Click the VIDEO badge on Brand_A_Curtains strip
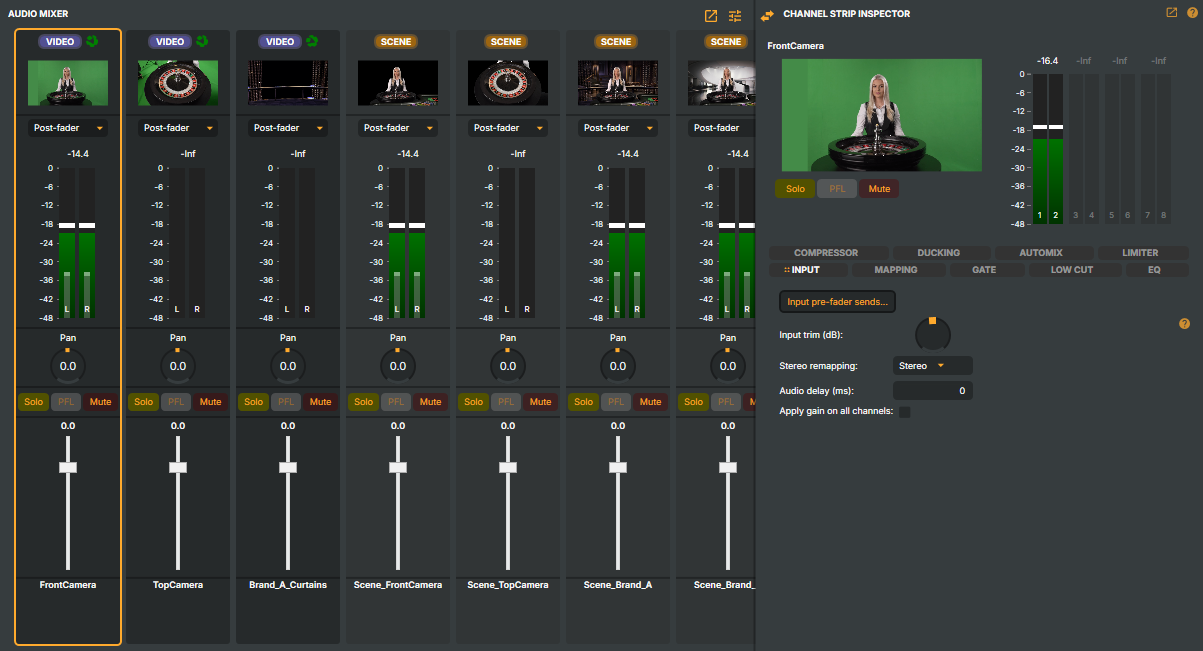This screenshot has height=651, width=1203. [280, 42]
